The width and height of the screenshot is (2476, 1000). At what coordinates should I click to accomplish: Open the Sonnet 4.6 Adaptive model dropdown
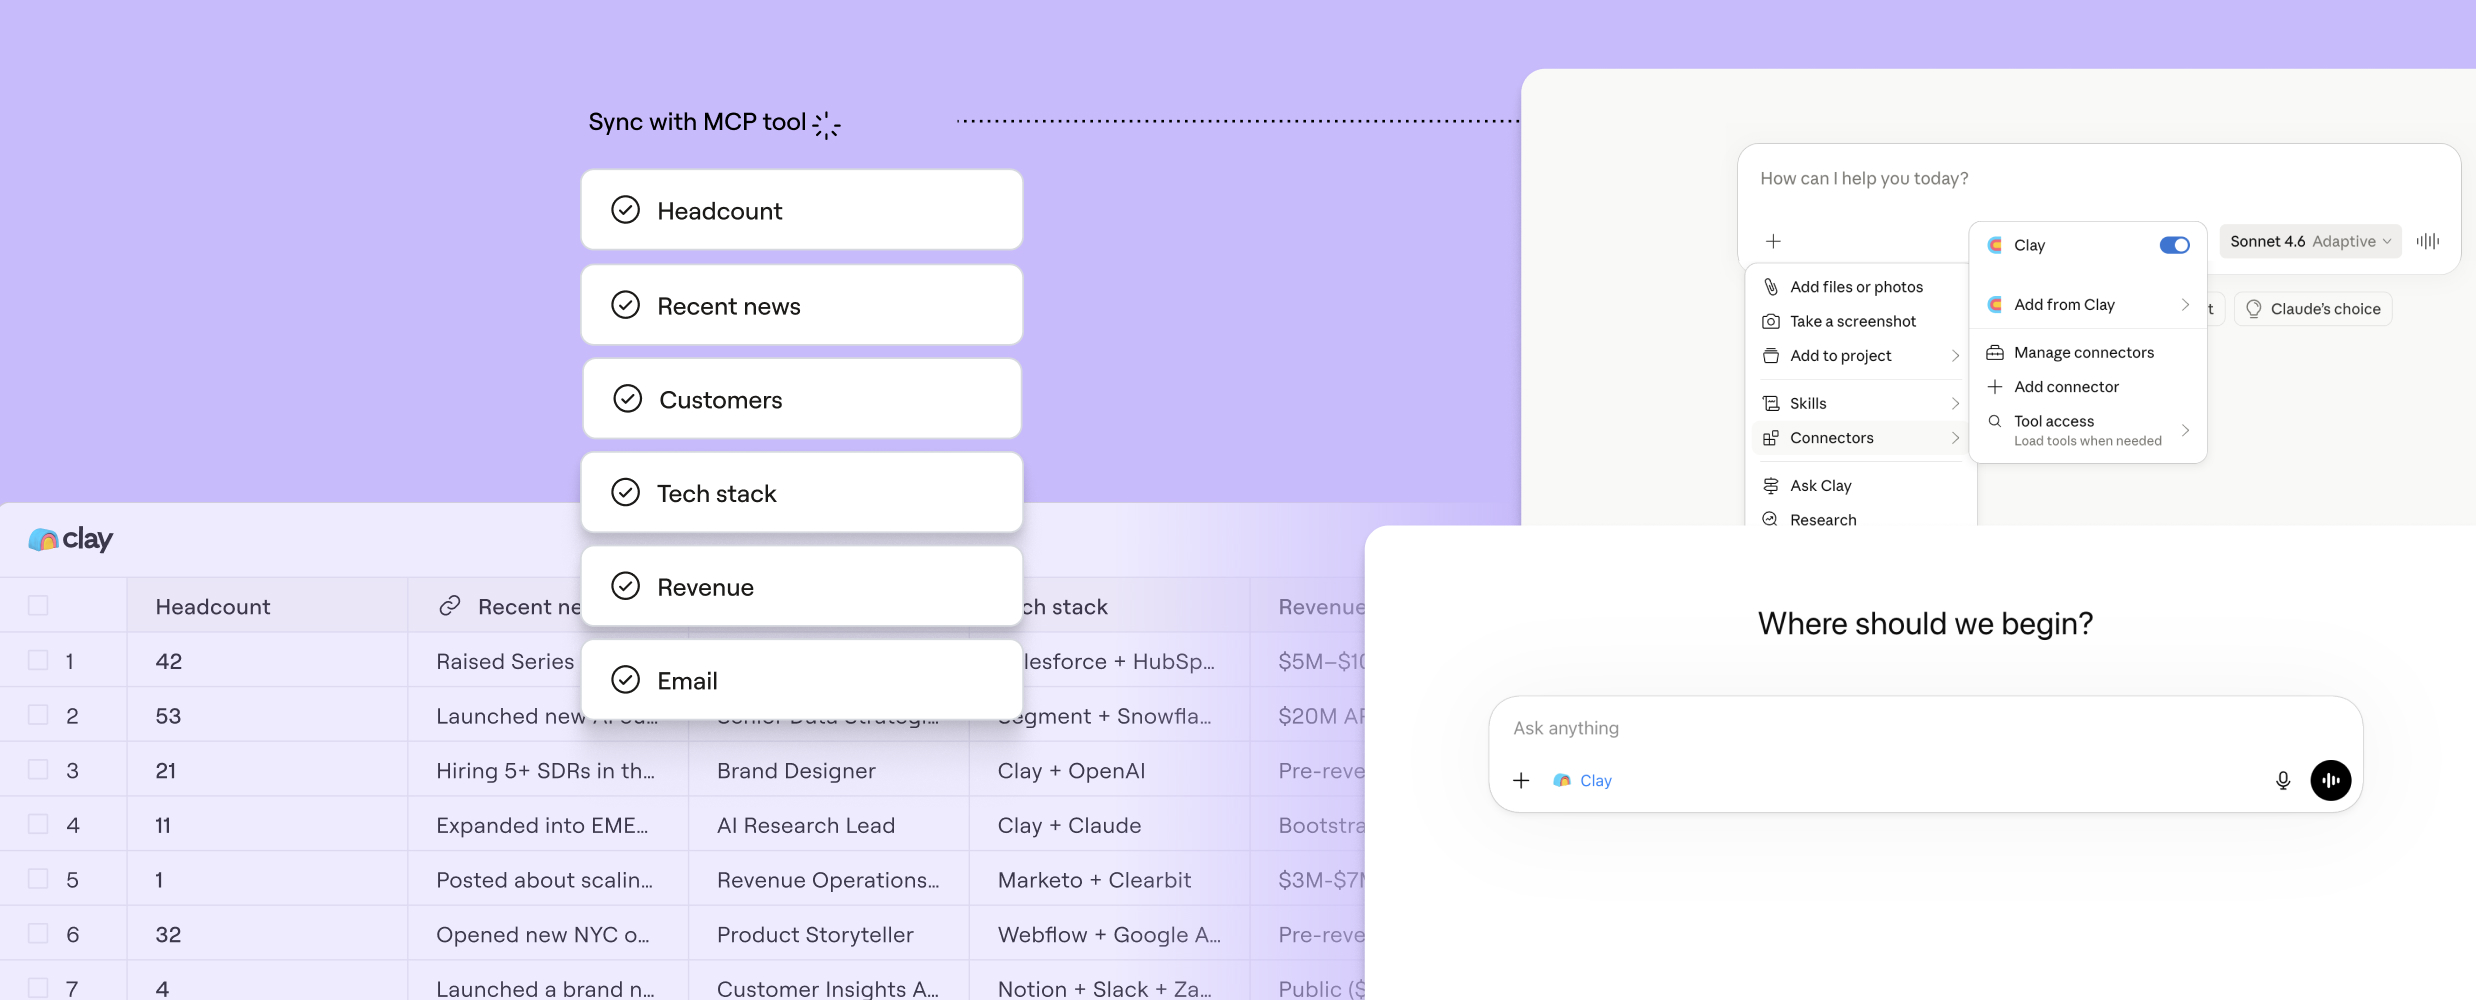(x=2310, y=241)
